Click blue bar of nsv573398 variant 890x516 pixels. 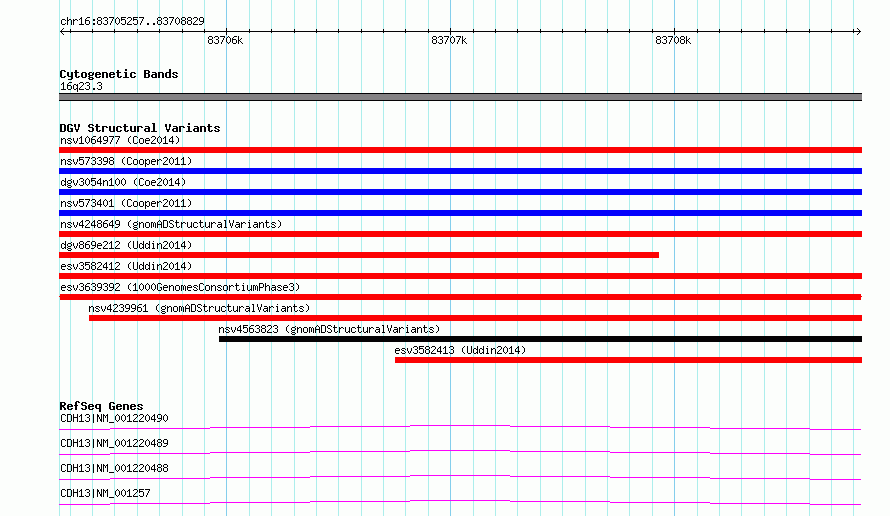(x=460, y=171)
